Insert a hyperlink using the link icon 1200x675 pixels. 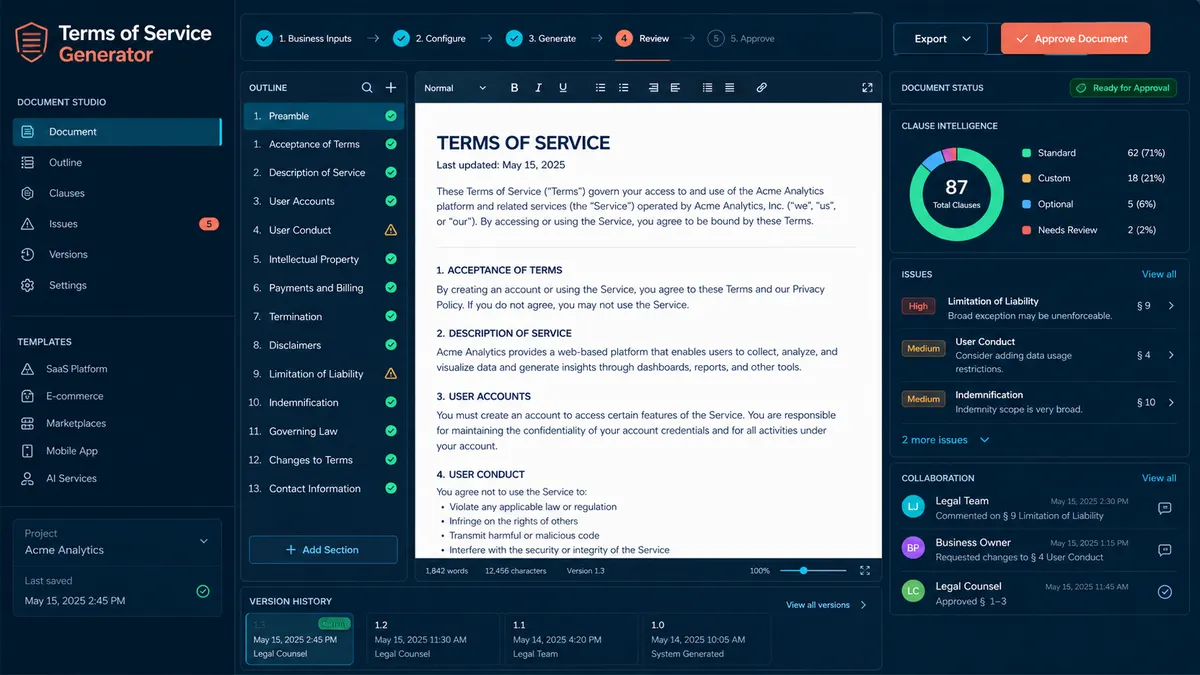tap(761, 88)
